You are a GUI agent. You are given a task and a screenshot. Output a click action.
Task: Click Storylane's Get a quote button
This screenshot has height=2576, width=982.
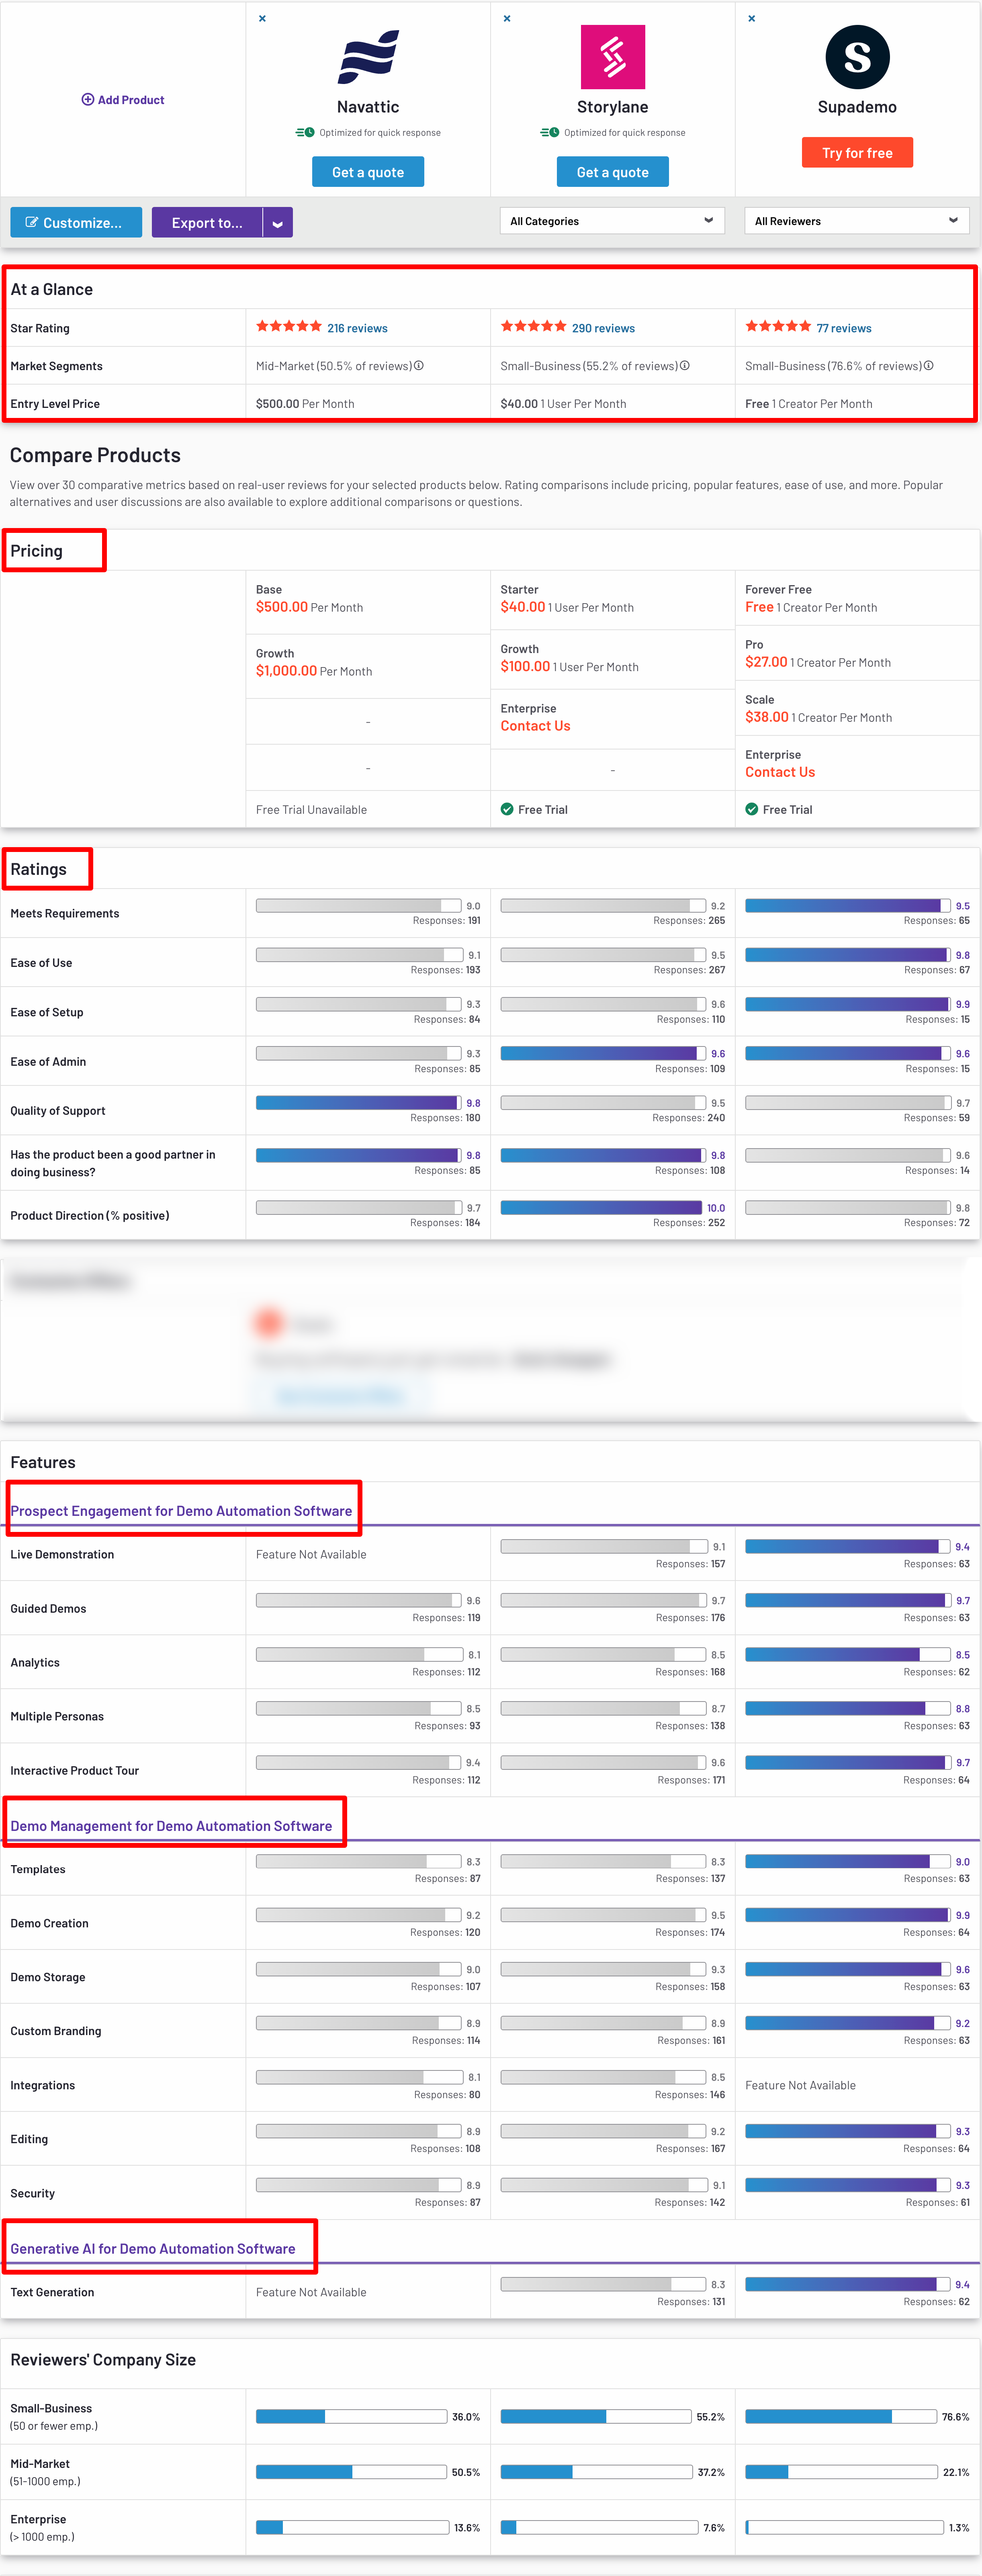point(613,172)
